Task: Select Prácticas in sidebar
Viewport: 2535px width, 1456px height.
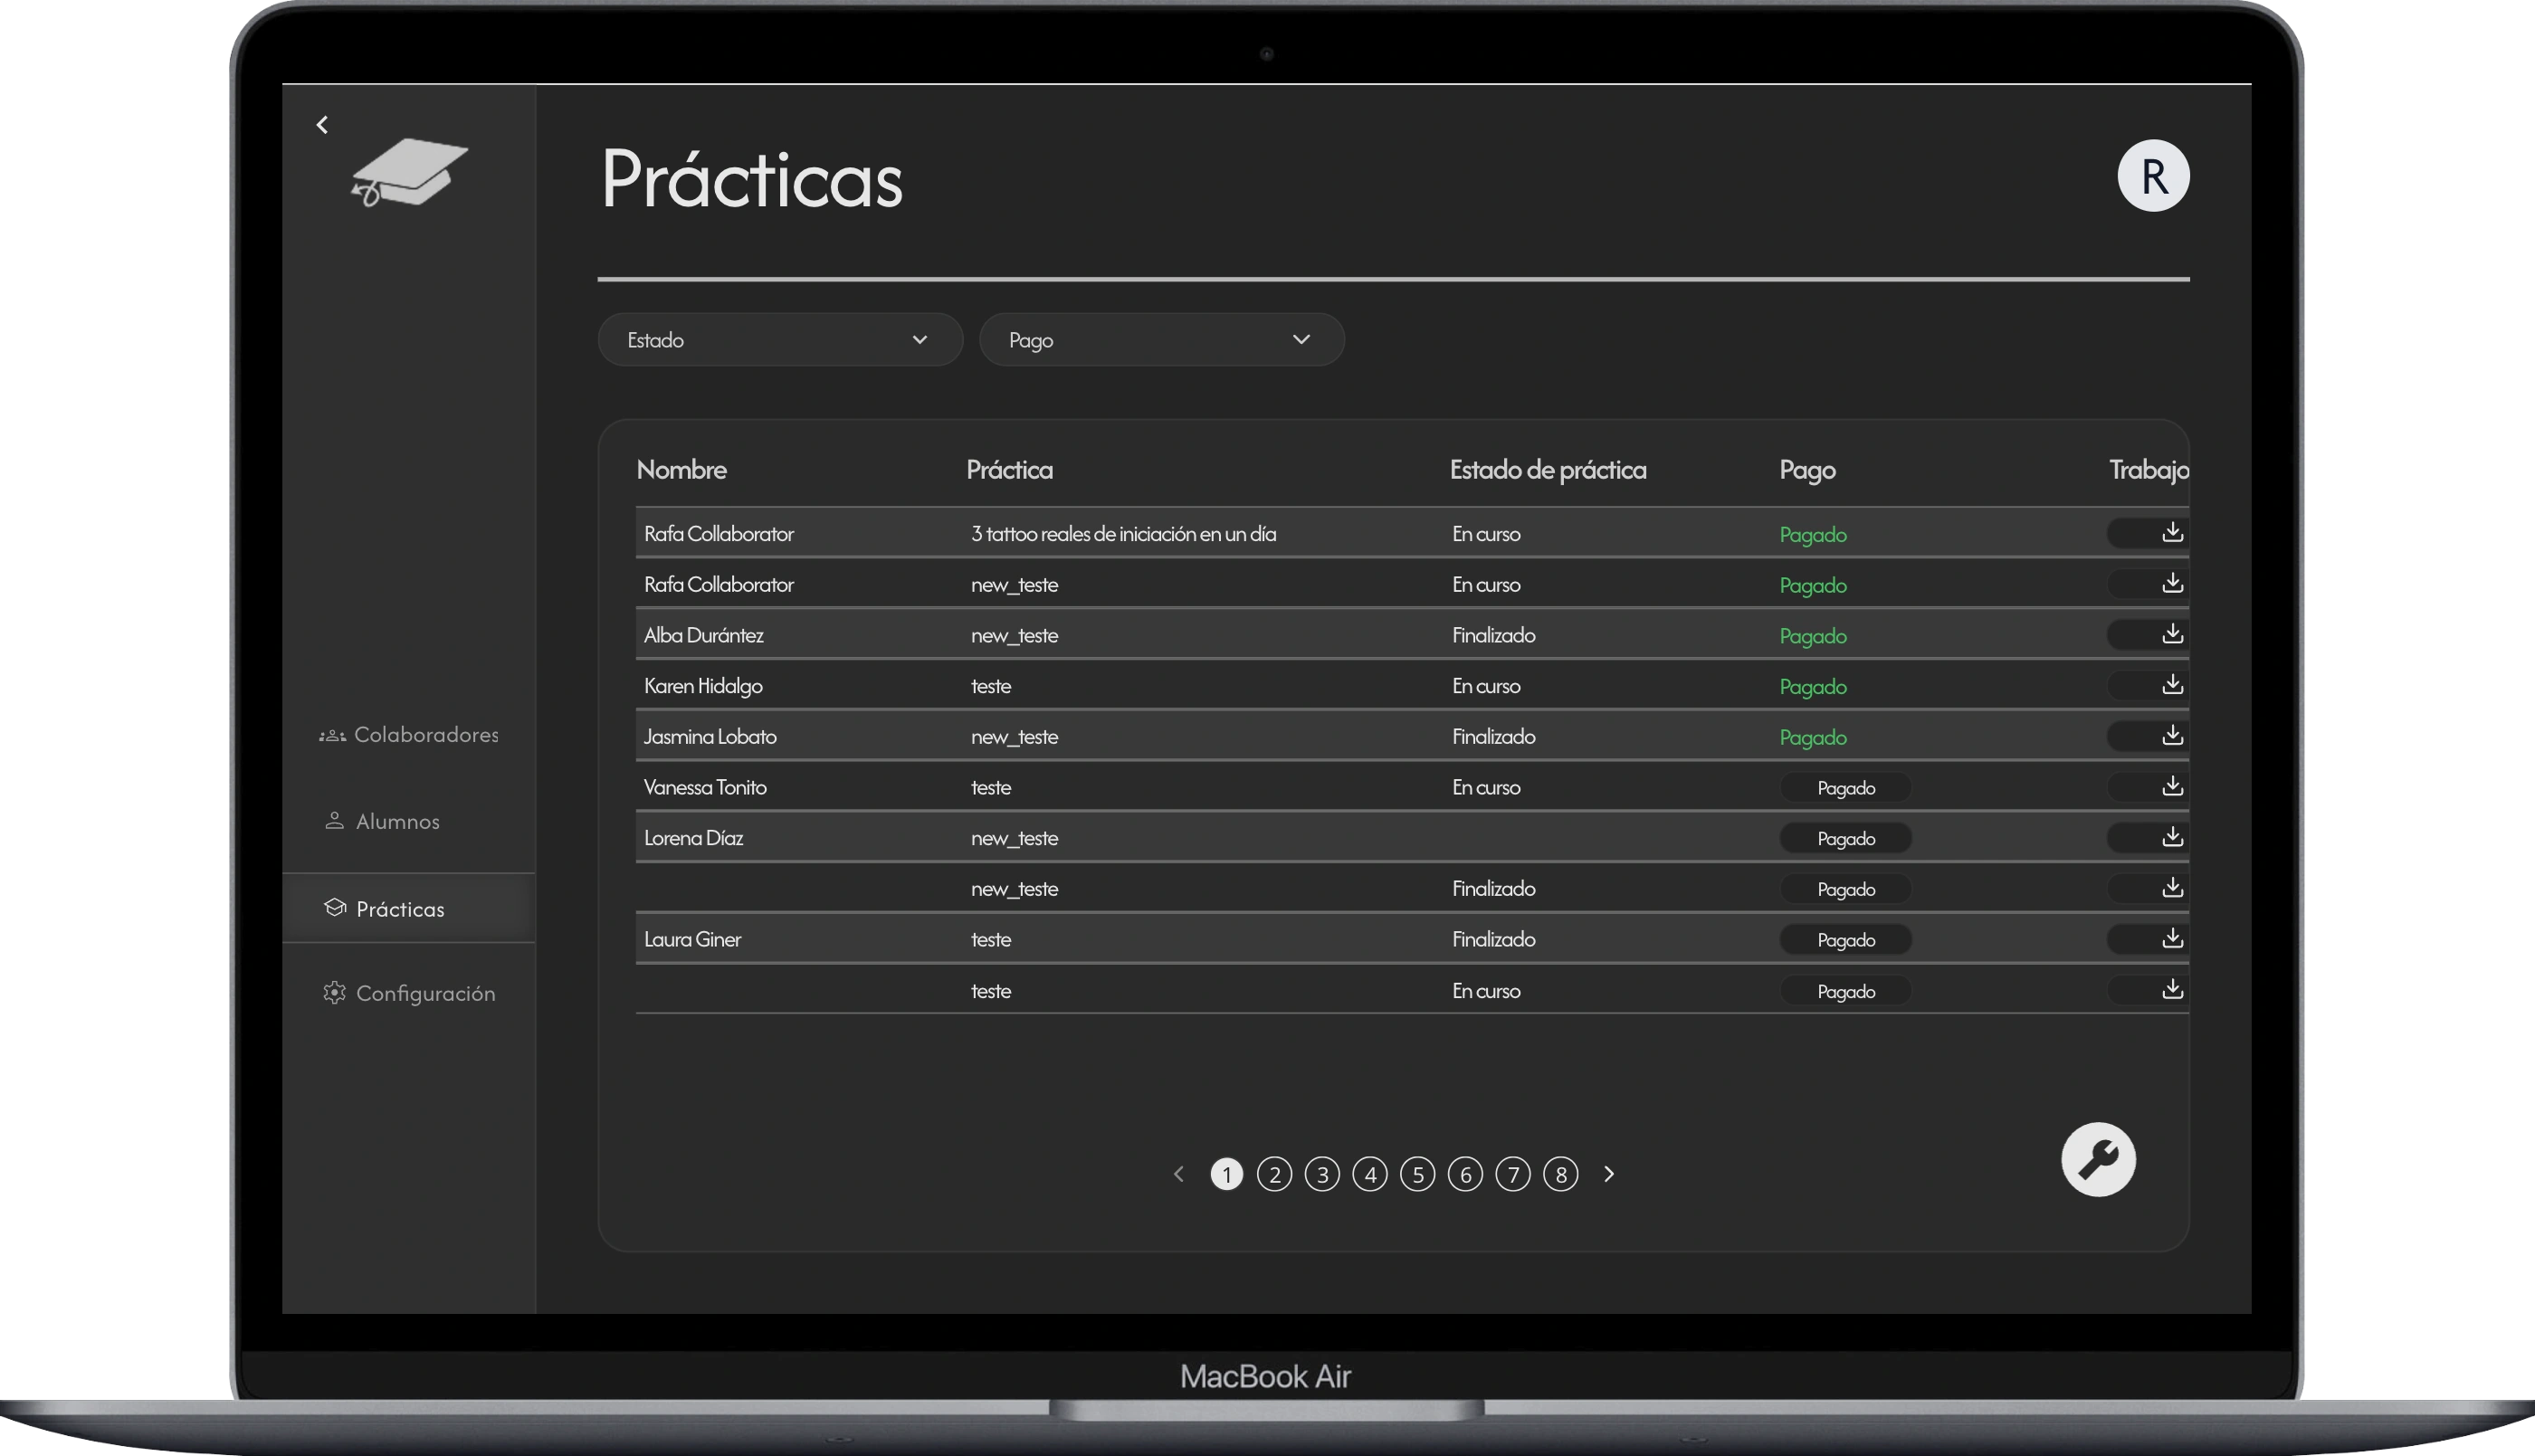Action: [409, 908]
